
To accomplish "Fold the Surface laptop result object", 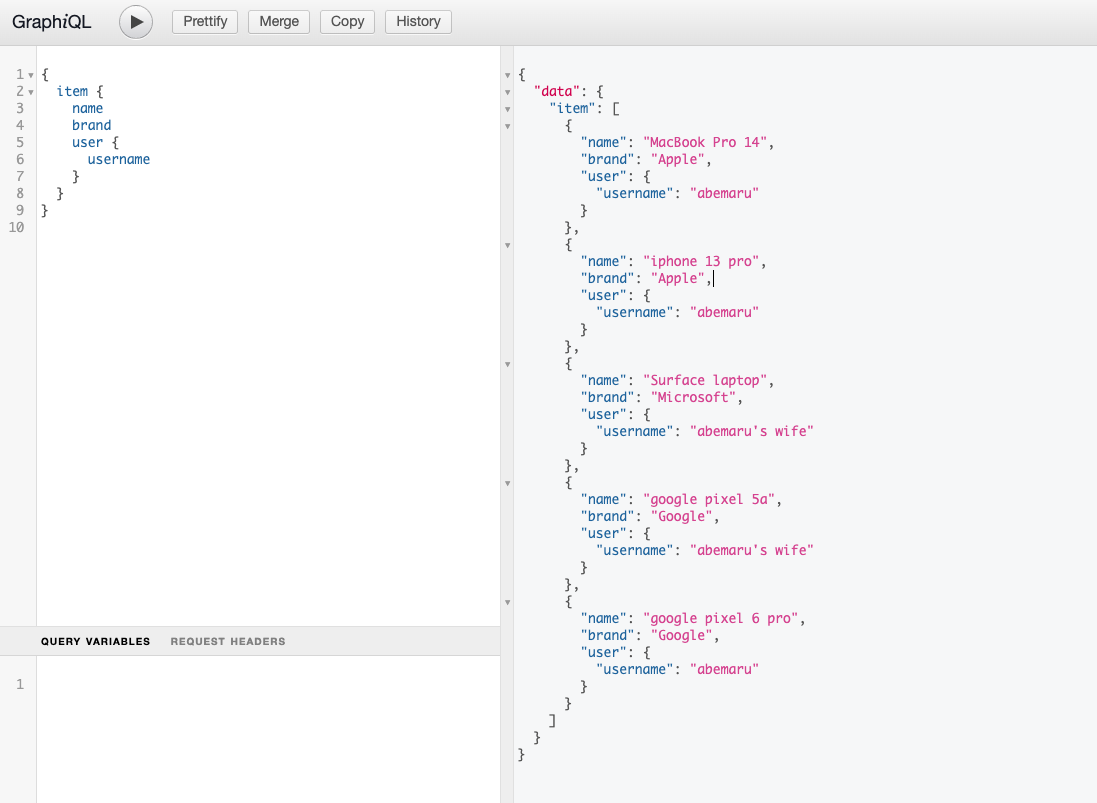I will pos(508,364).
